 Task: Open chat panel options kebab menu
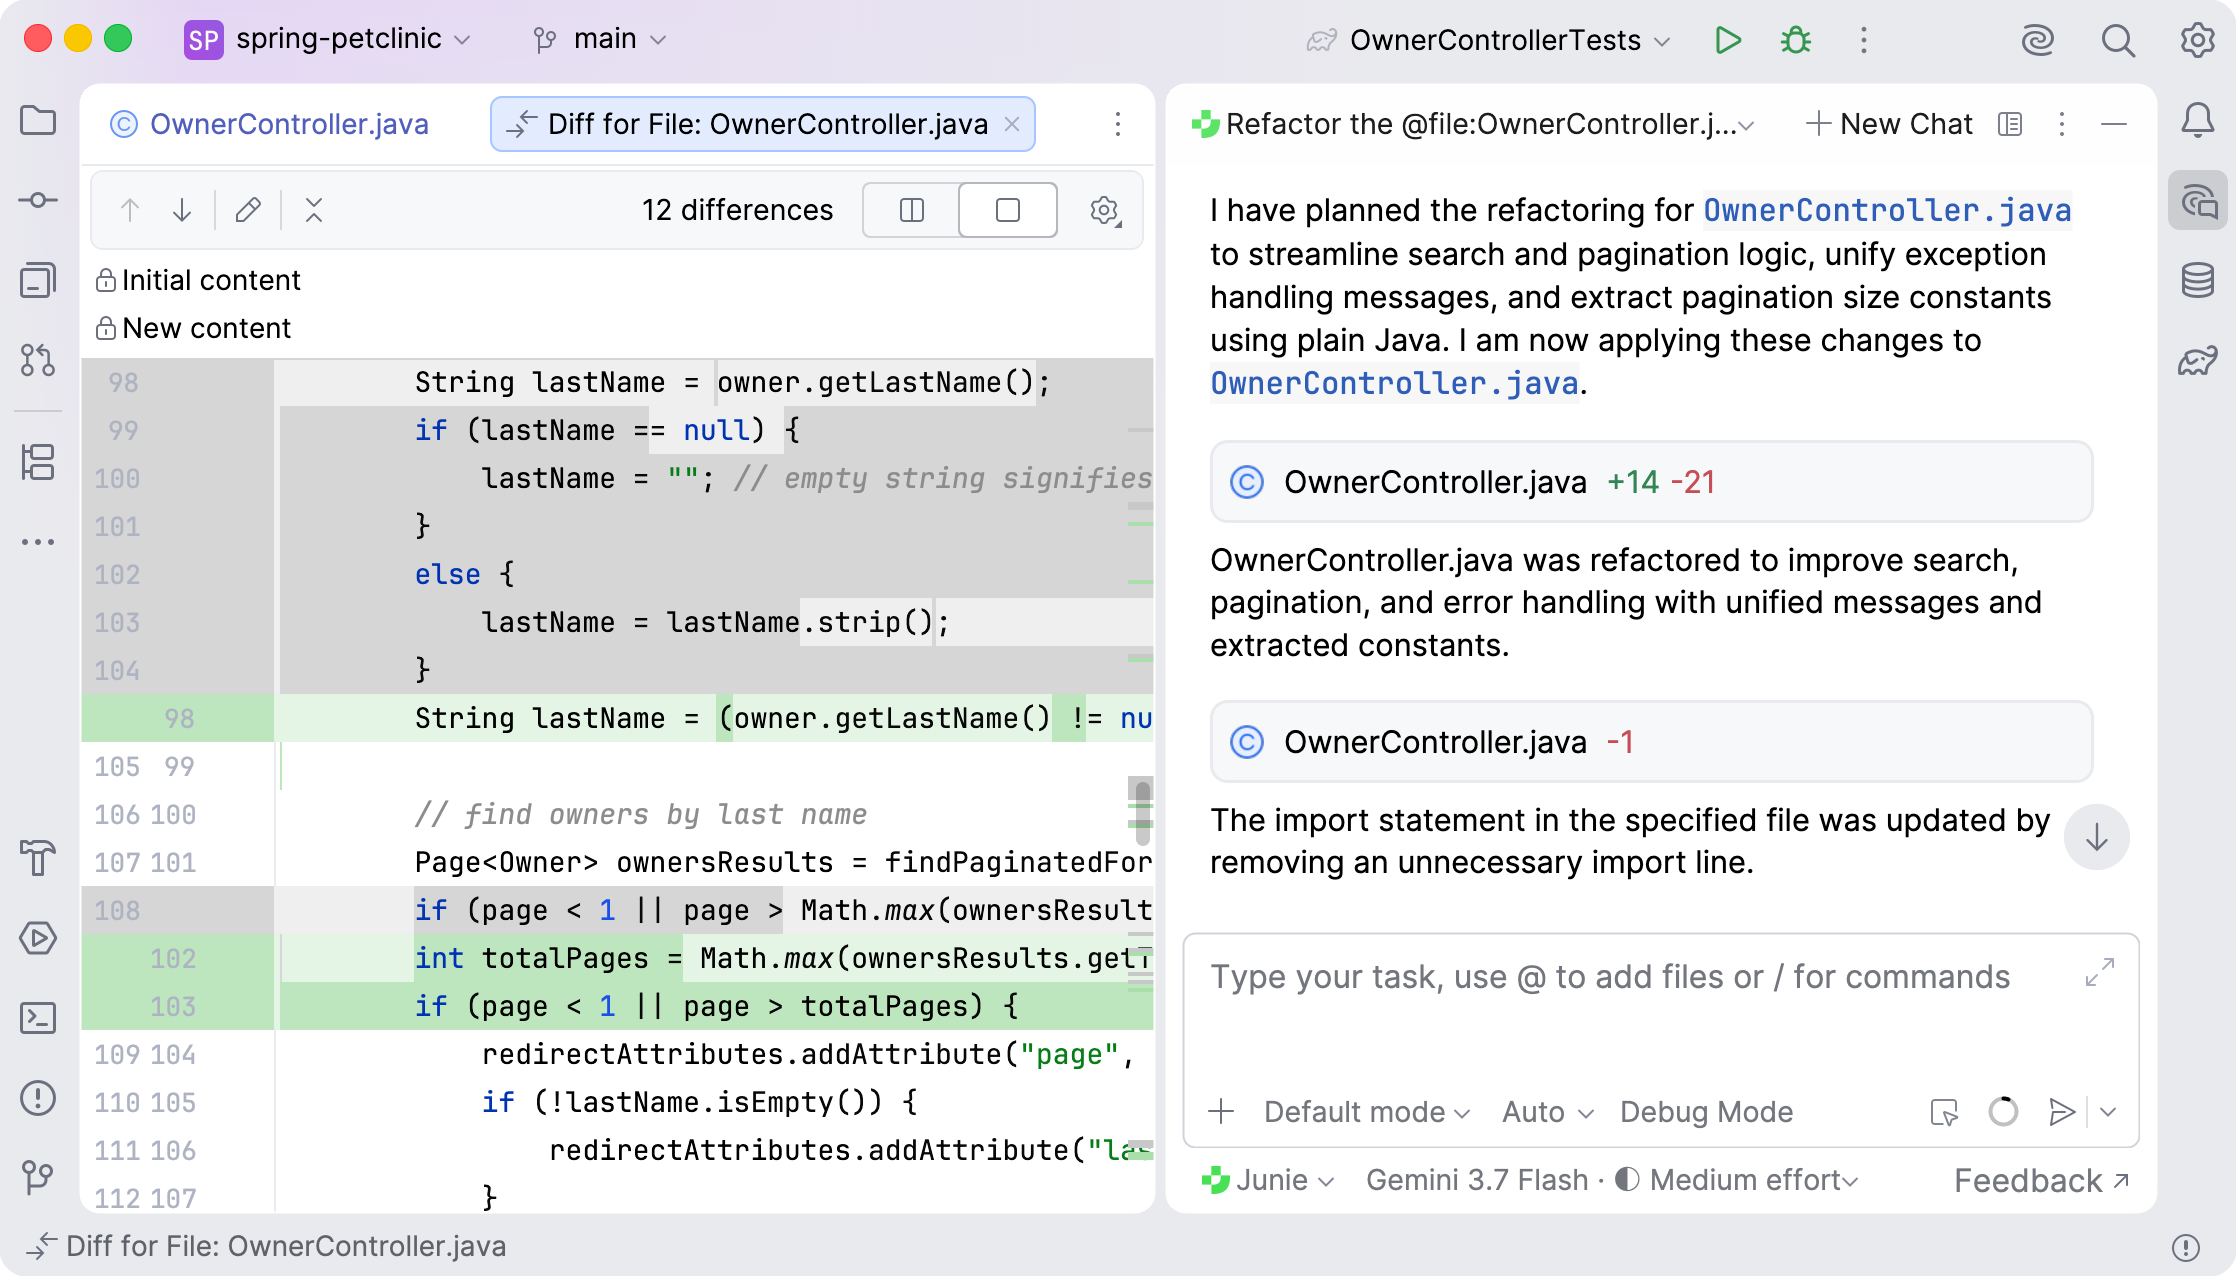click(2062, 124)
